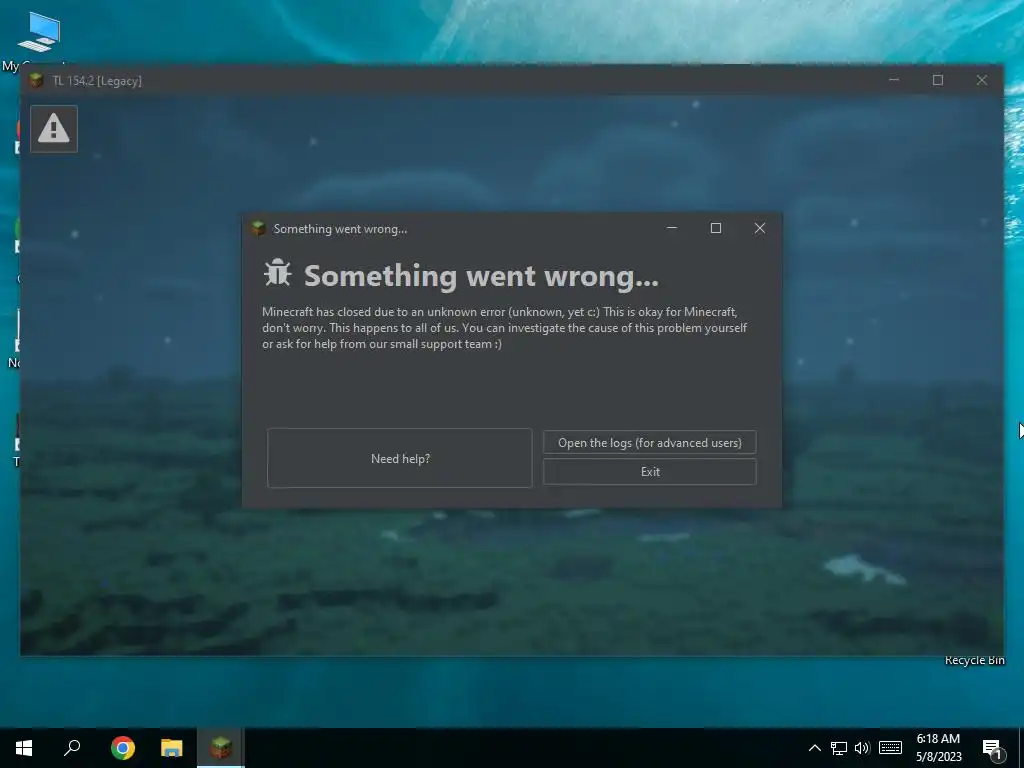1024x768 pixels.
Task: Launch Google Chrome from taskbar
Action: (x=123, y=748)
